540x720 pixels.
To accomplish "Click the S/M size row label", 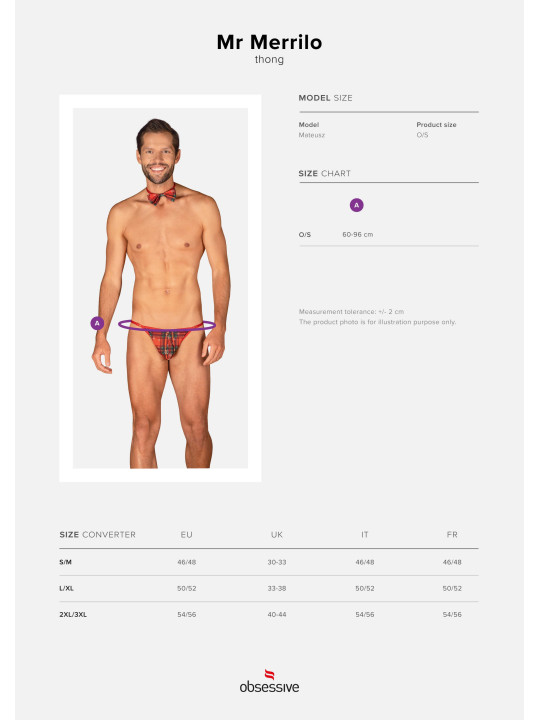I will [66, 562].
